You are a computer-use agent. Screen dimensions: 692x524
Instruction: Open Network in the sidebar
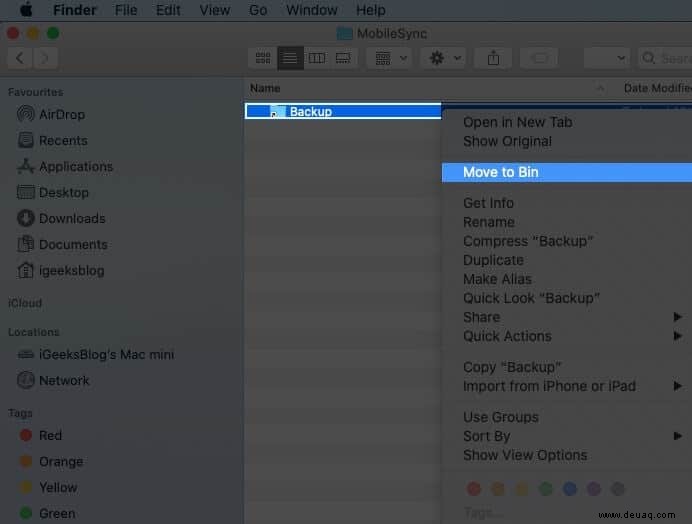pos(53,381)
